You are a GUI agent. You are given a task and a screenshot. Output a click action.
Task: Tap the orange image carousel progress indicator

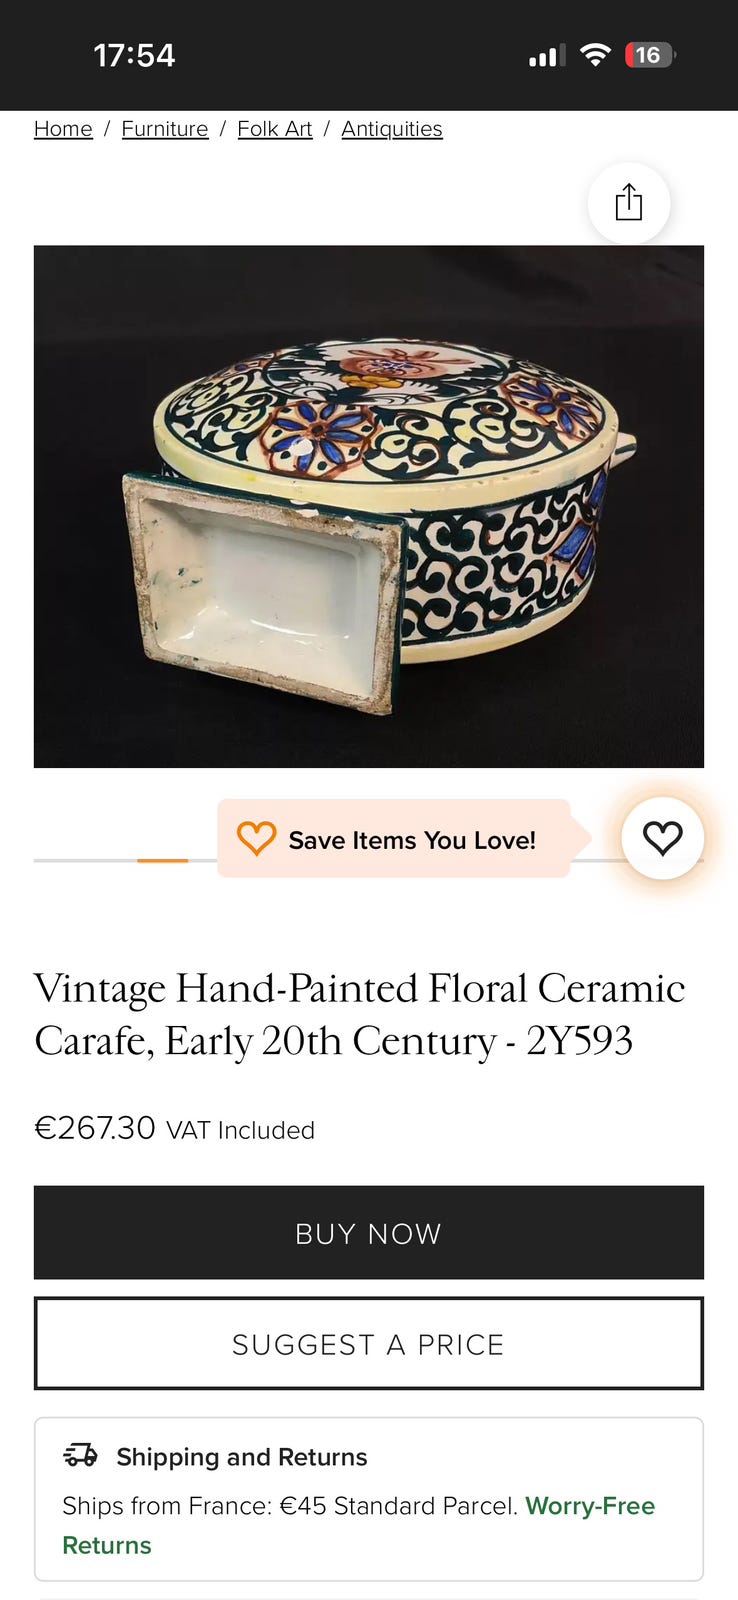click(x=162, y=860)
